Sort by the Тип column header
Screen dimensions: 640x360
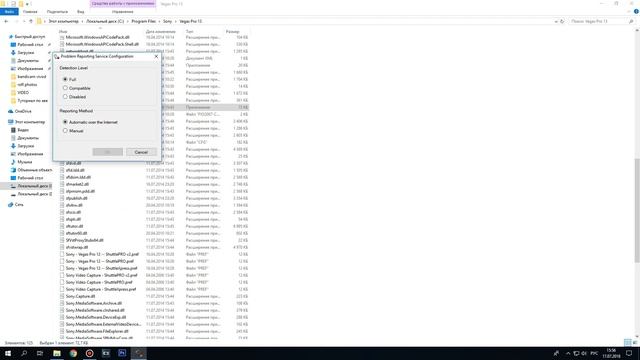coord(189,31)
